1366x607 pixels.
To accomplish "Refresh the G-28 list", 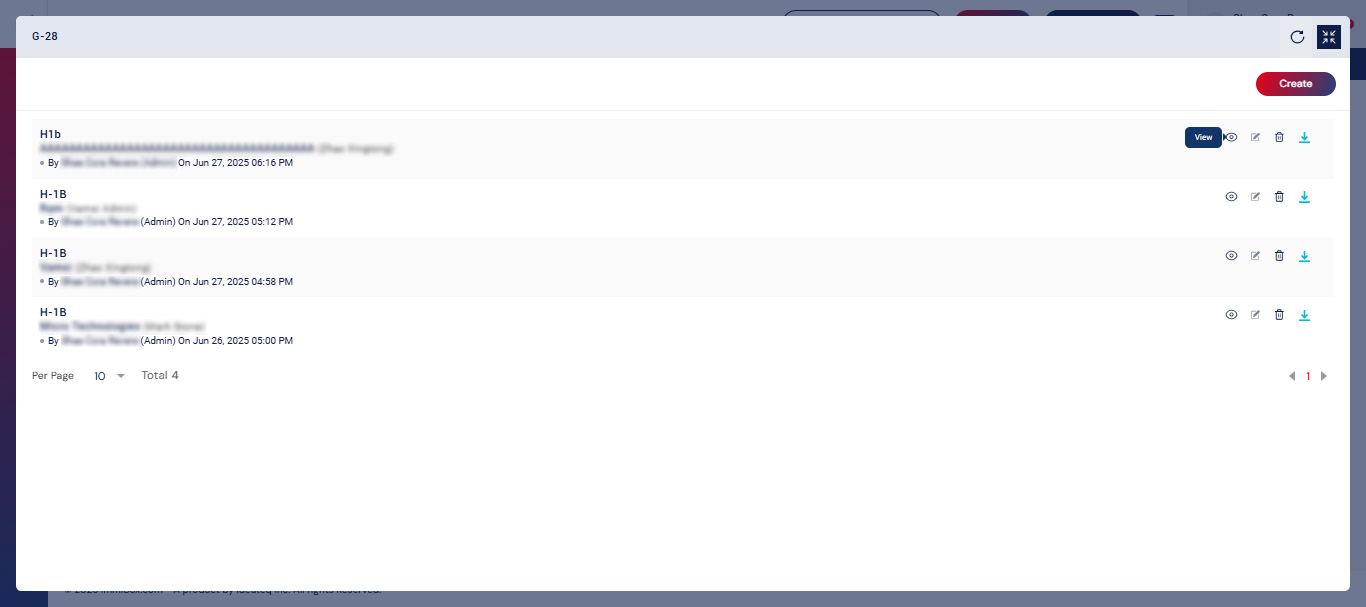I will pos(1297,37).
